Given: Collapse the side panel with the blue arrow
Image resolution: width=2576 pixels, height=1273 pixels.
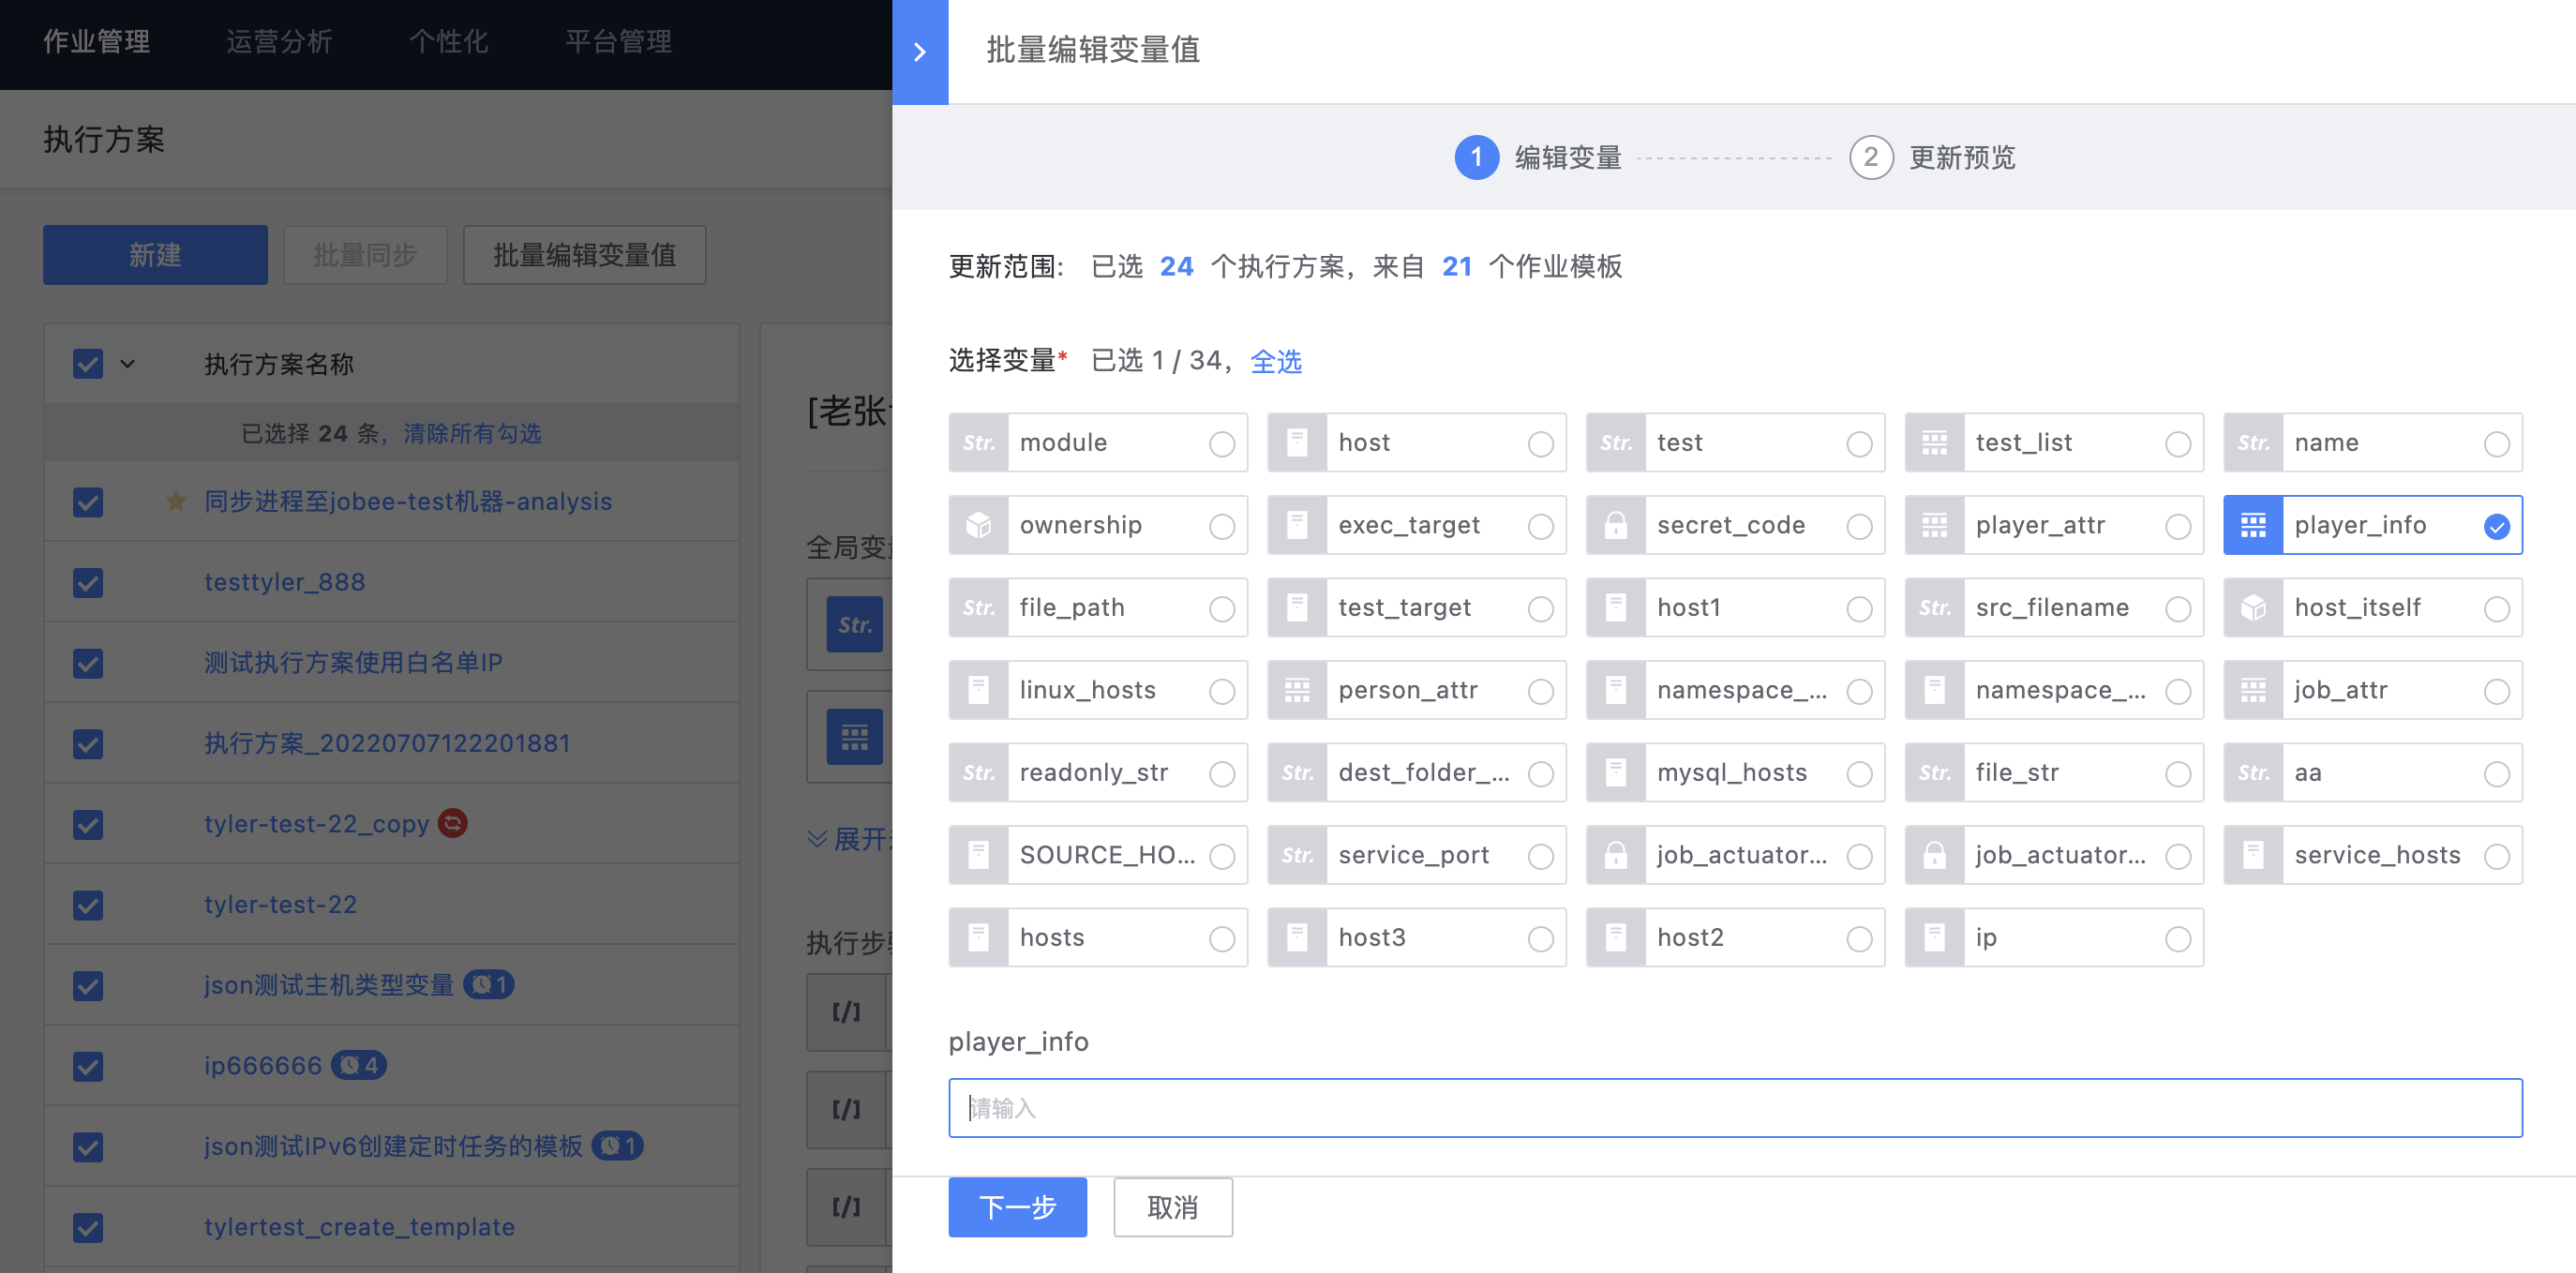Looking at the screenshot, I should tap(920, 52).
